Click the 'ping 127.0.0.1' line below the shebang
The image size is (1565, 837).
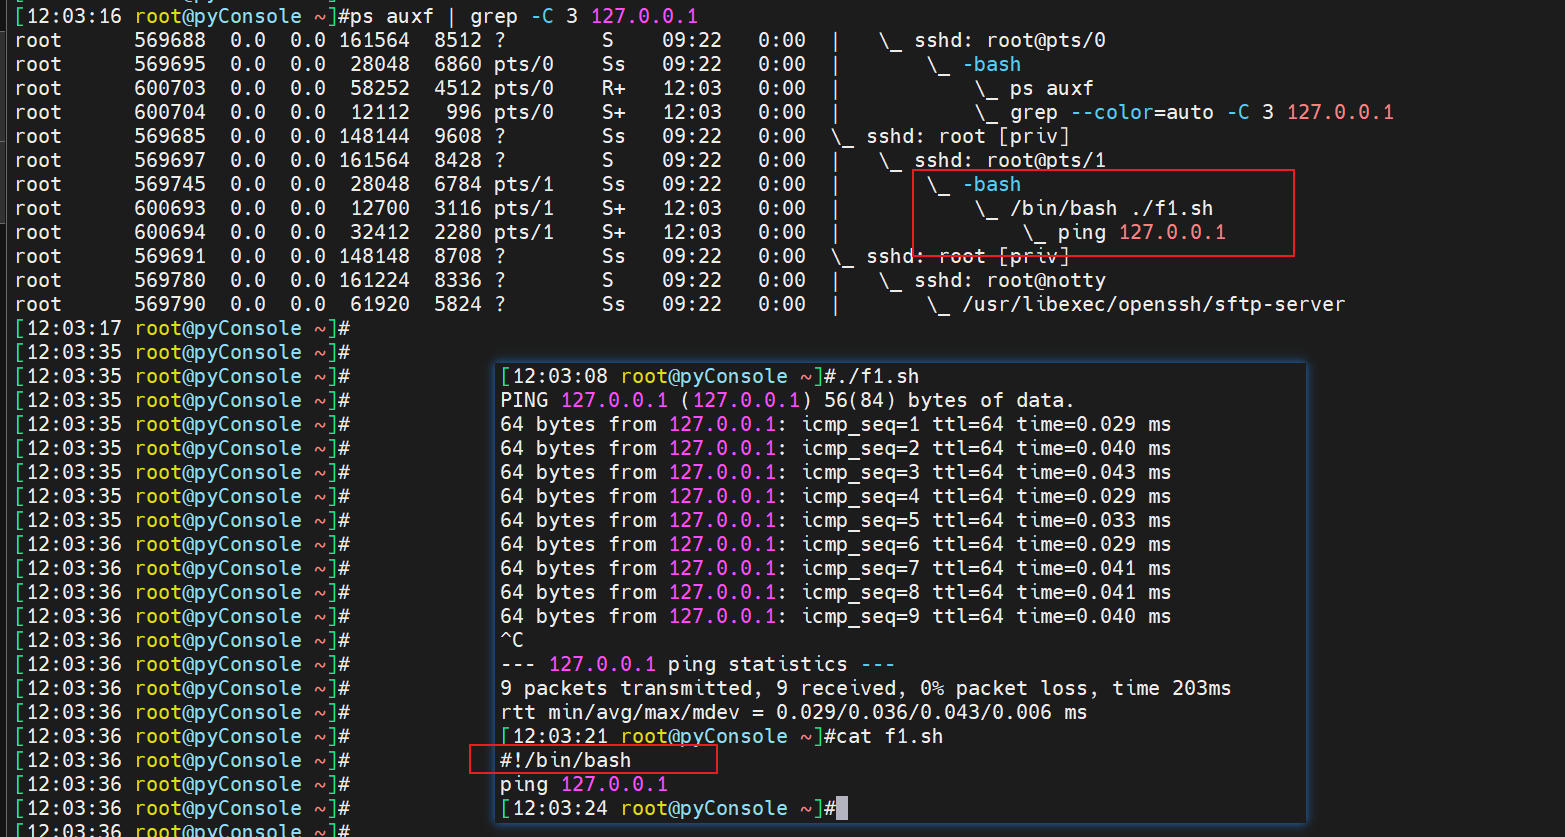(584, 784)
